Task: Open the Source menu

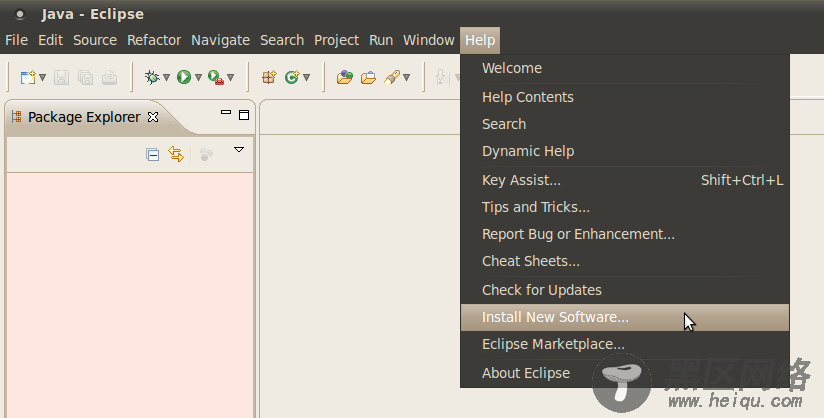Action: coord(95,40)
